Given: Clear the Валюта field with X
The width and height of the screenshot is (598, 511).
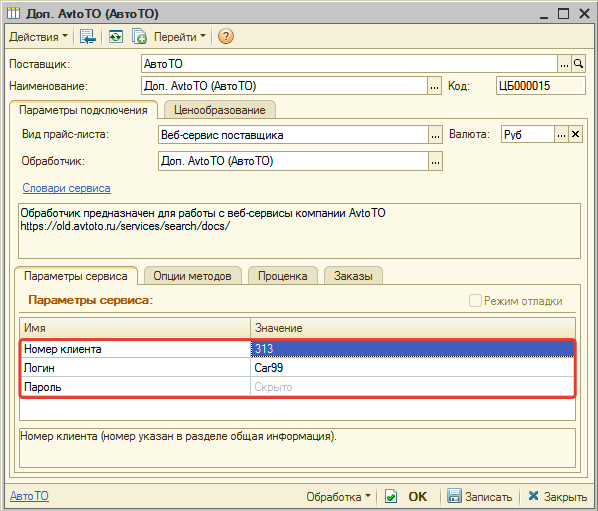Looking at the screenshot, I should (x=575, y=134).
